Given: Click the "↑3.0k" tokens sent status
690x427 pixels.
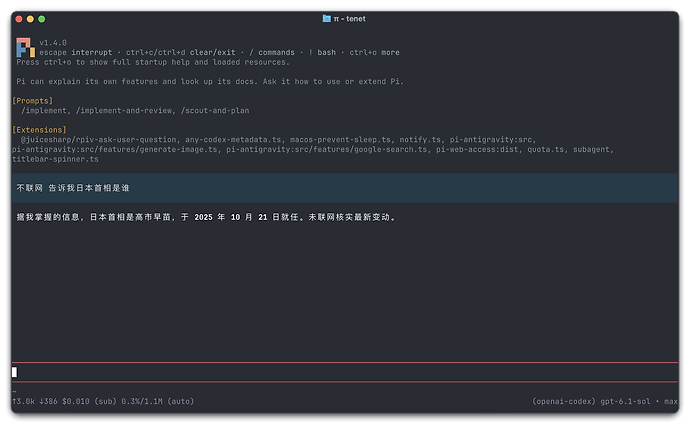Looking at the screenshot, I should [x=23, y=401].
